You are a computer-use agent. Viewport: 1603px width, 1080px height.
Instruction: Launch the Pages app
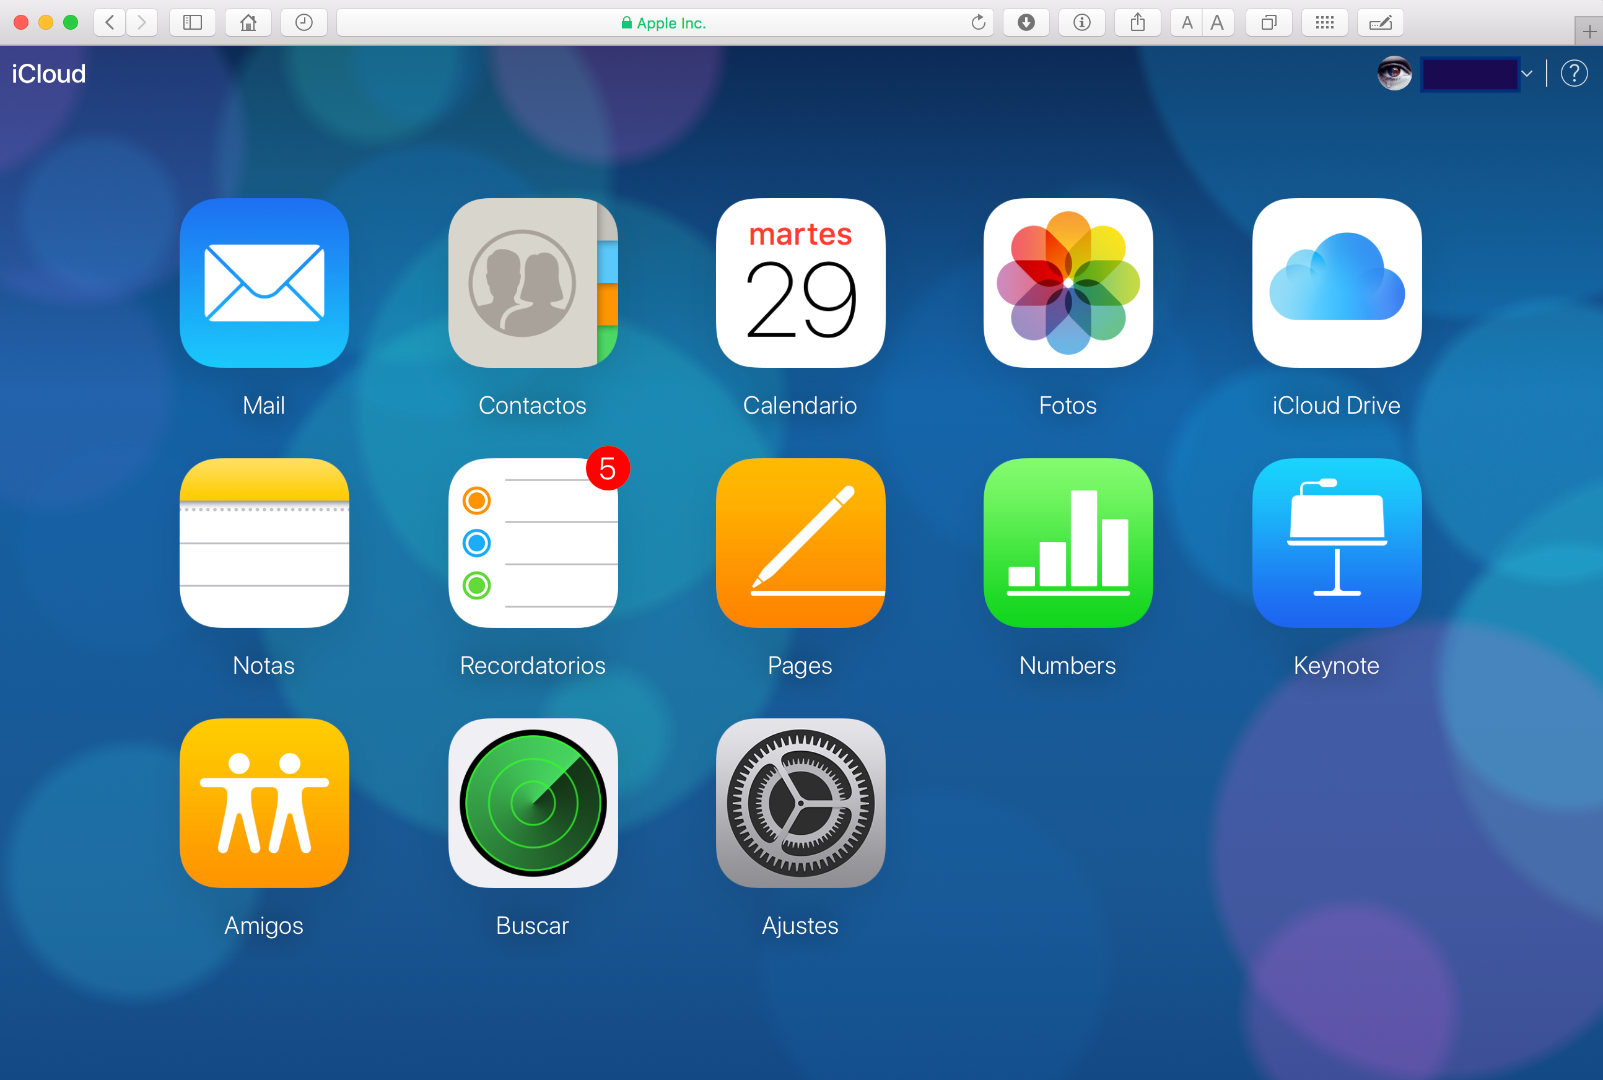click(800, 543)
